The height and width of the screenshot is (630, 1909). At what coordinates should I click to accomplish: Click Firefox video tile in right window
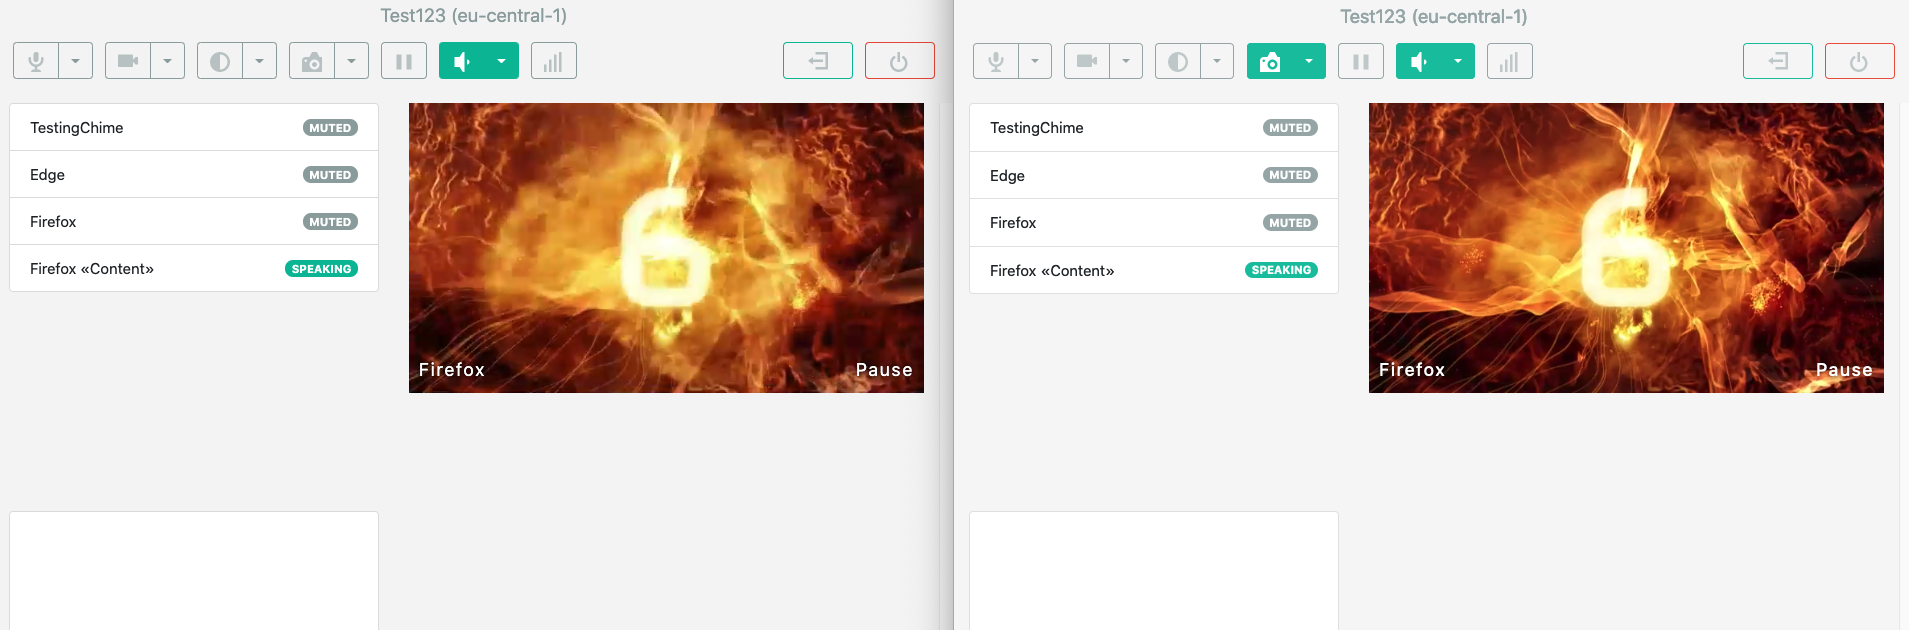click(x=1626, y=248)
